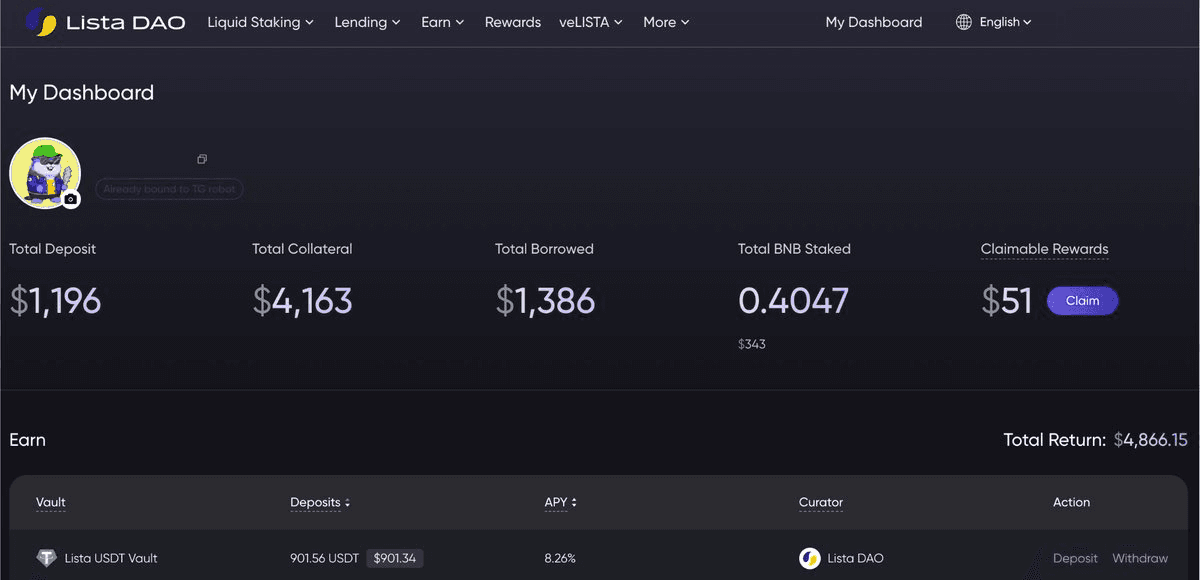Viewport: 1200px width, 580px height.
Task: Open My Dashboard from the top bar
Action: [874, 22]
